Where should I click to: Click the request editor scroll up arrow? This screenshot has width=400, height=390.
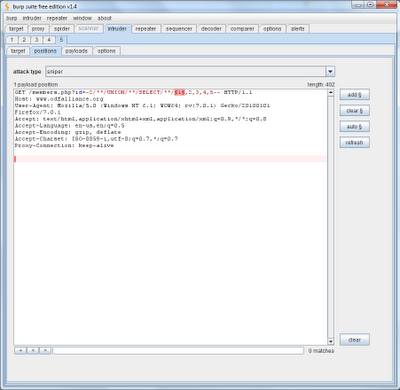(330, 93)
